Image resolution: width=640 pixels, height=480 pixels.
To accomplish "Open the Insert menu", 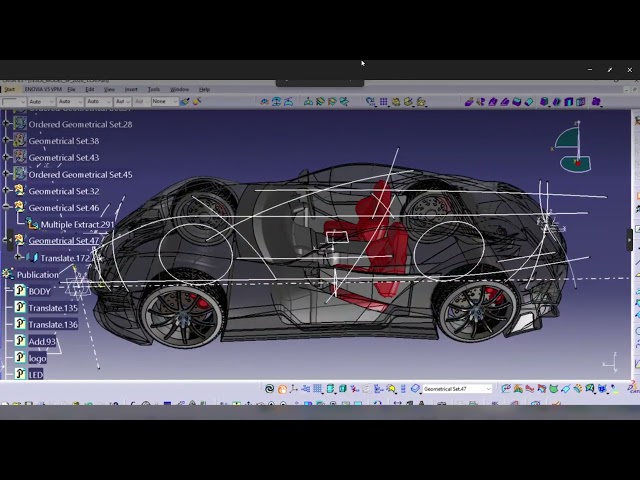I will (x=131, y=89).
